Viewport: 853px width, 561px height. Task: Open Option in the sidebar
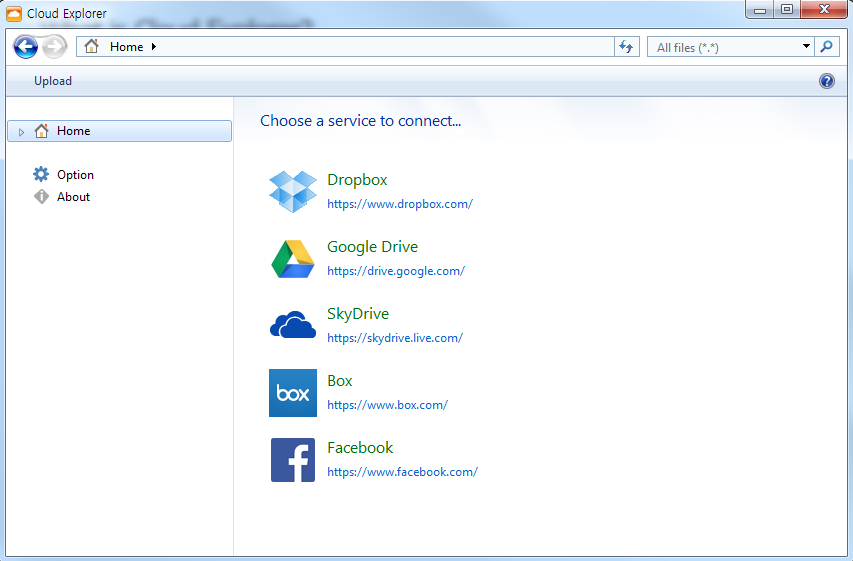click(x=75, y=175)
